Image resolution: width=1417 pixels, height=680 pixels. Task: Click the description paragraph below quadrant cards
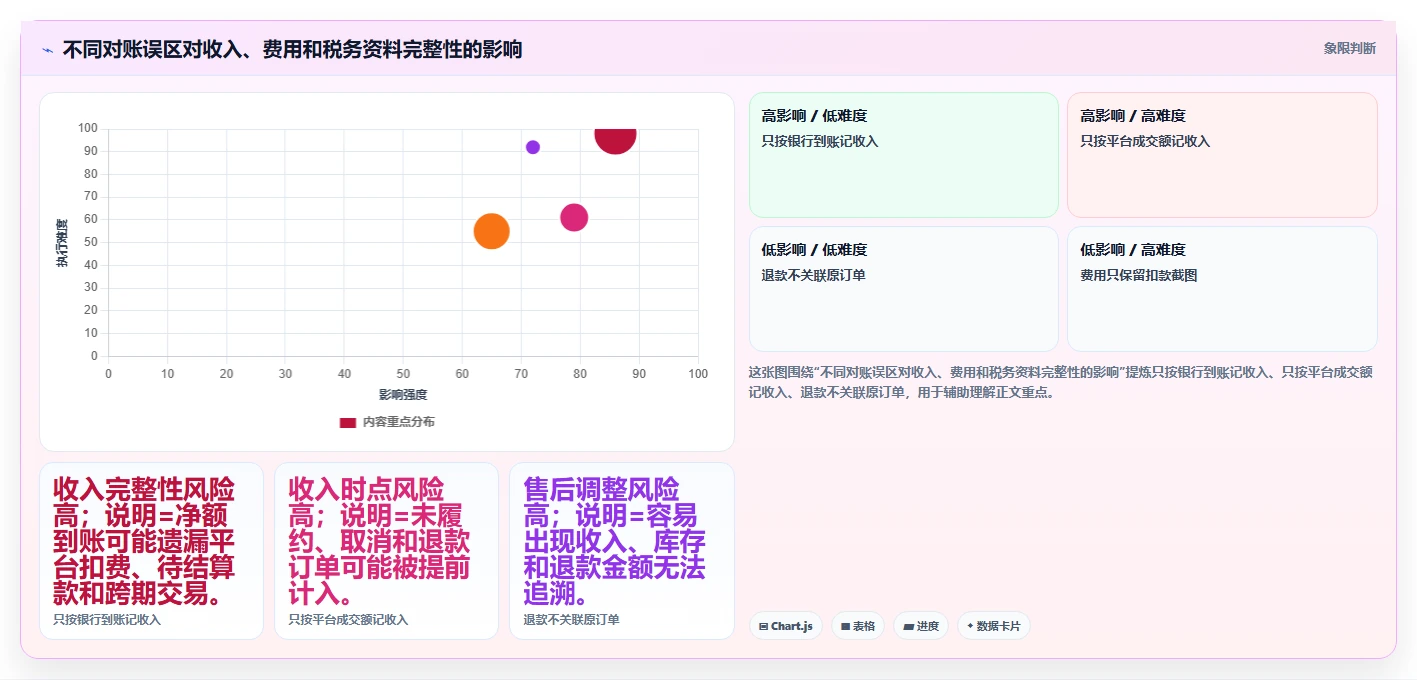pos(1063,382)
